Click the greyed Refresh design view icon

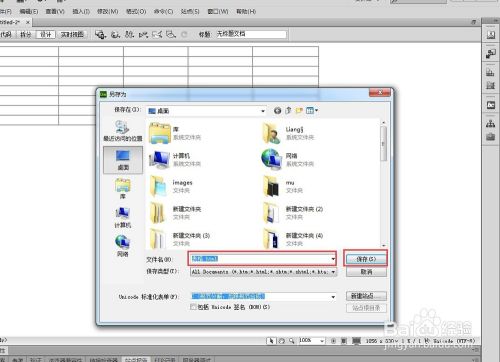click(x=184, y=34)
